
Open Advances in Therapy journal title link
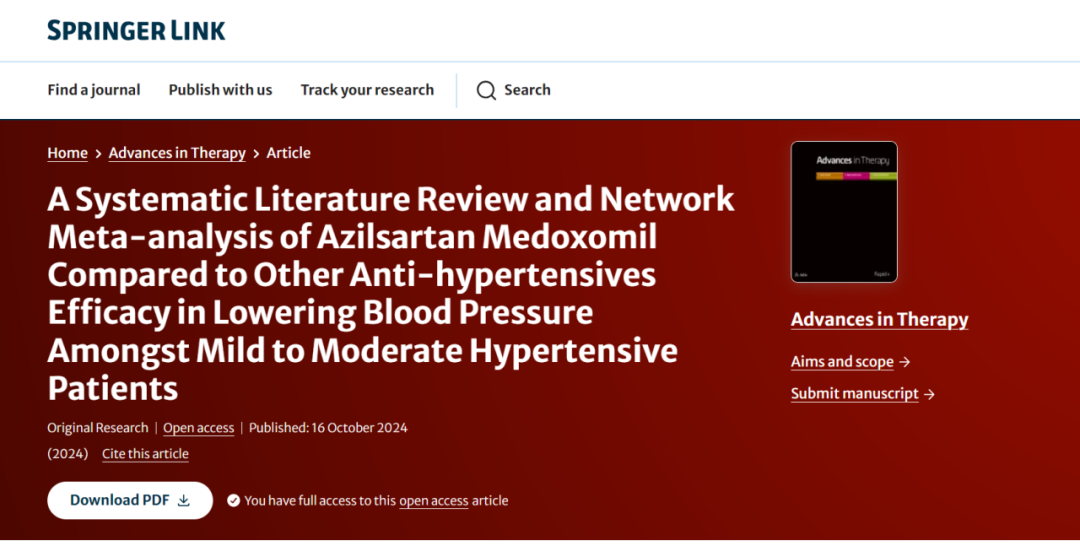click(879, 320)
